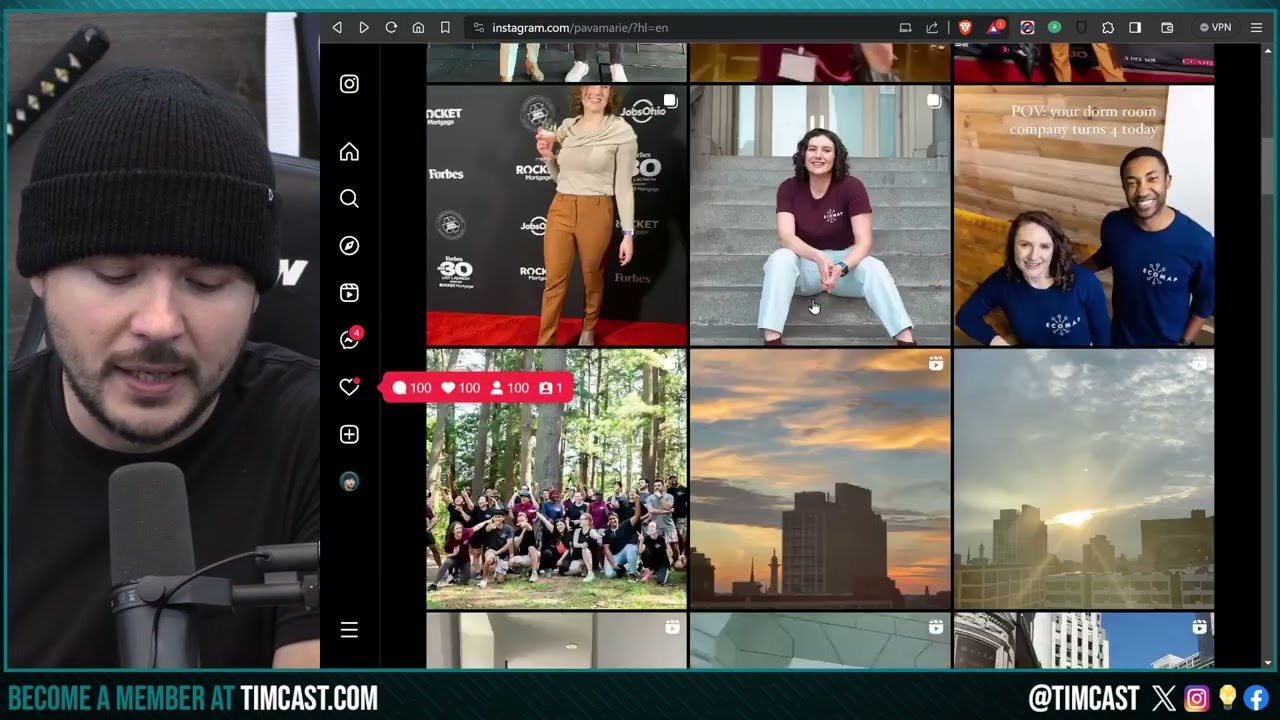Open the group photo in the forest post
Viewport: 1280px width, 720px height.
coord(556,479)
